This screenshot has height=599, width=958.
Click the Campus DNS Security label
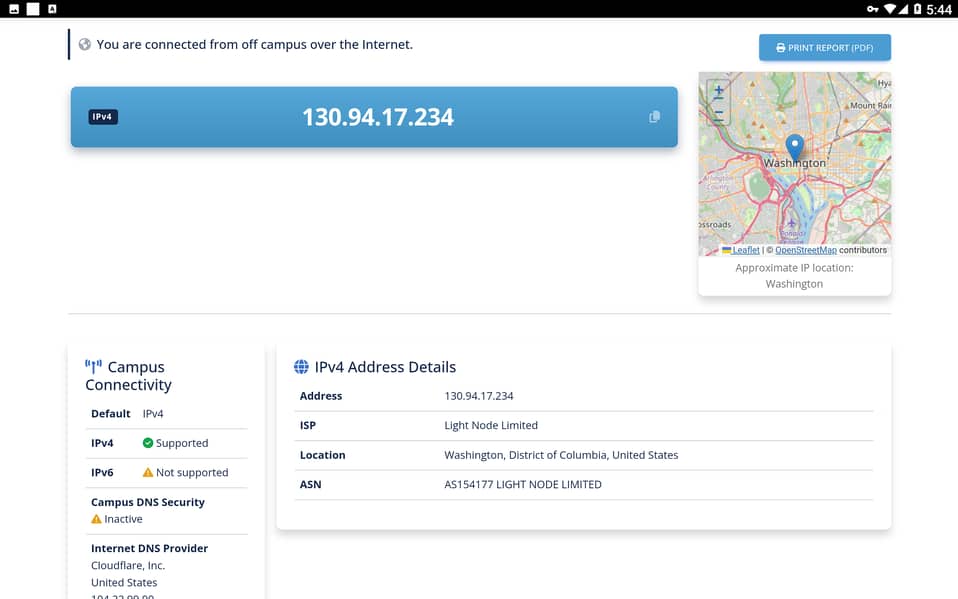148,502
